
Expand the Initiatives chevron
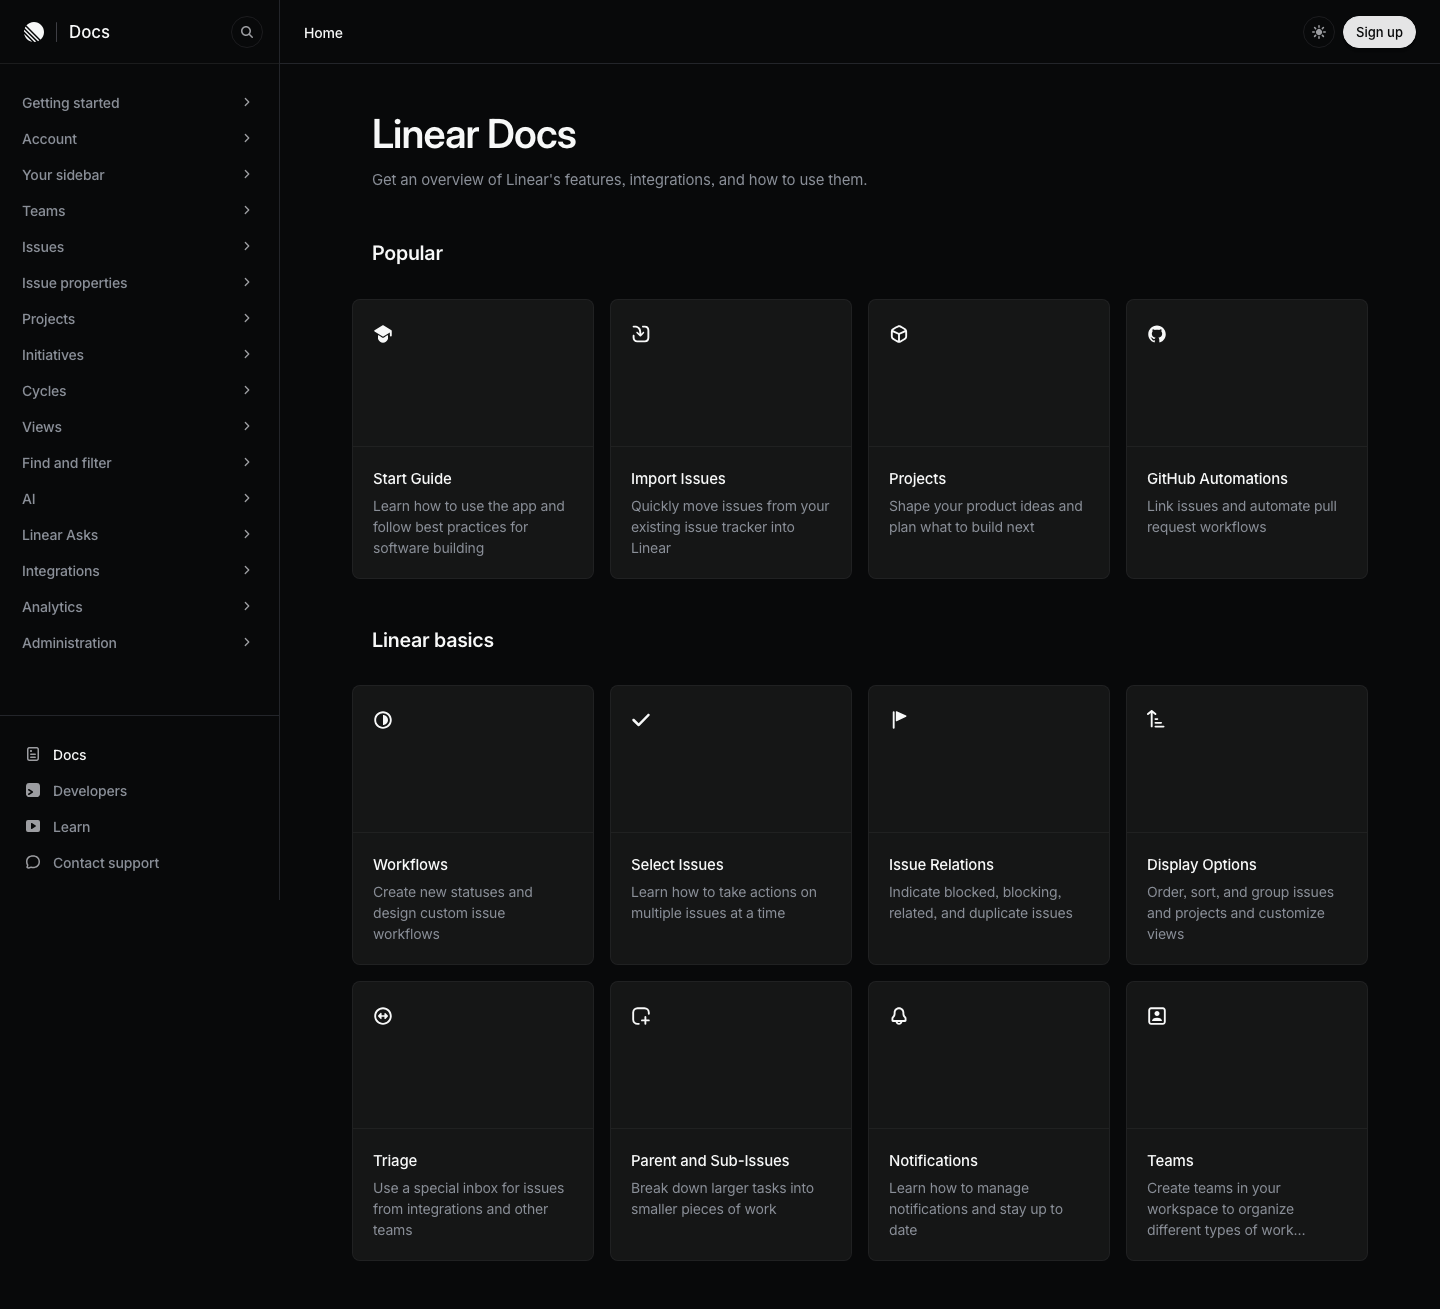[247, 354]
